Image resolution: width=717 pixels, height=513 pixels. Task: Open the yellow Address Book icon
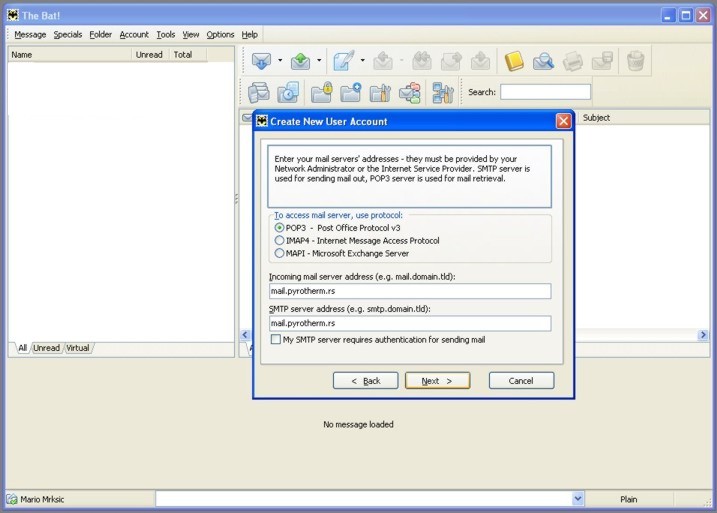(x=514, y=61)
